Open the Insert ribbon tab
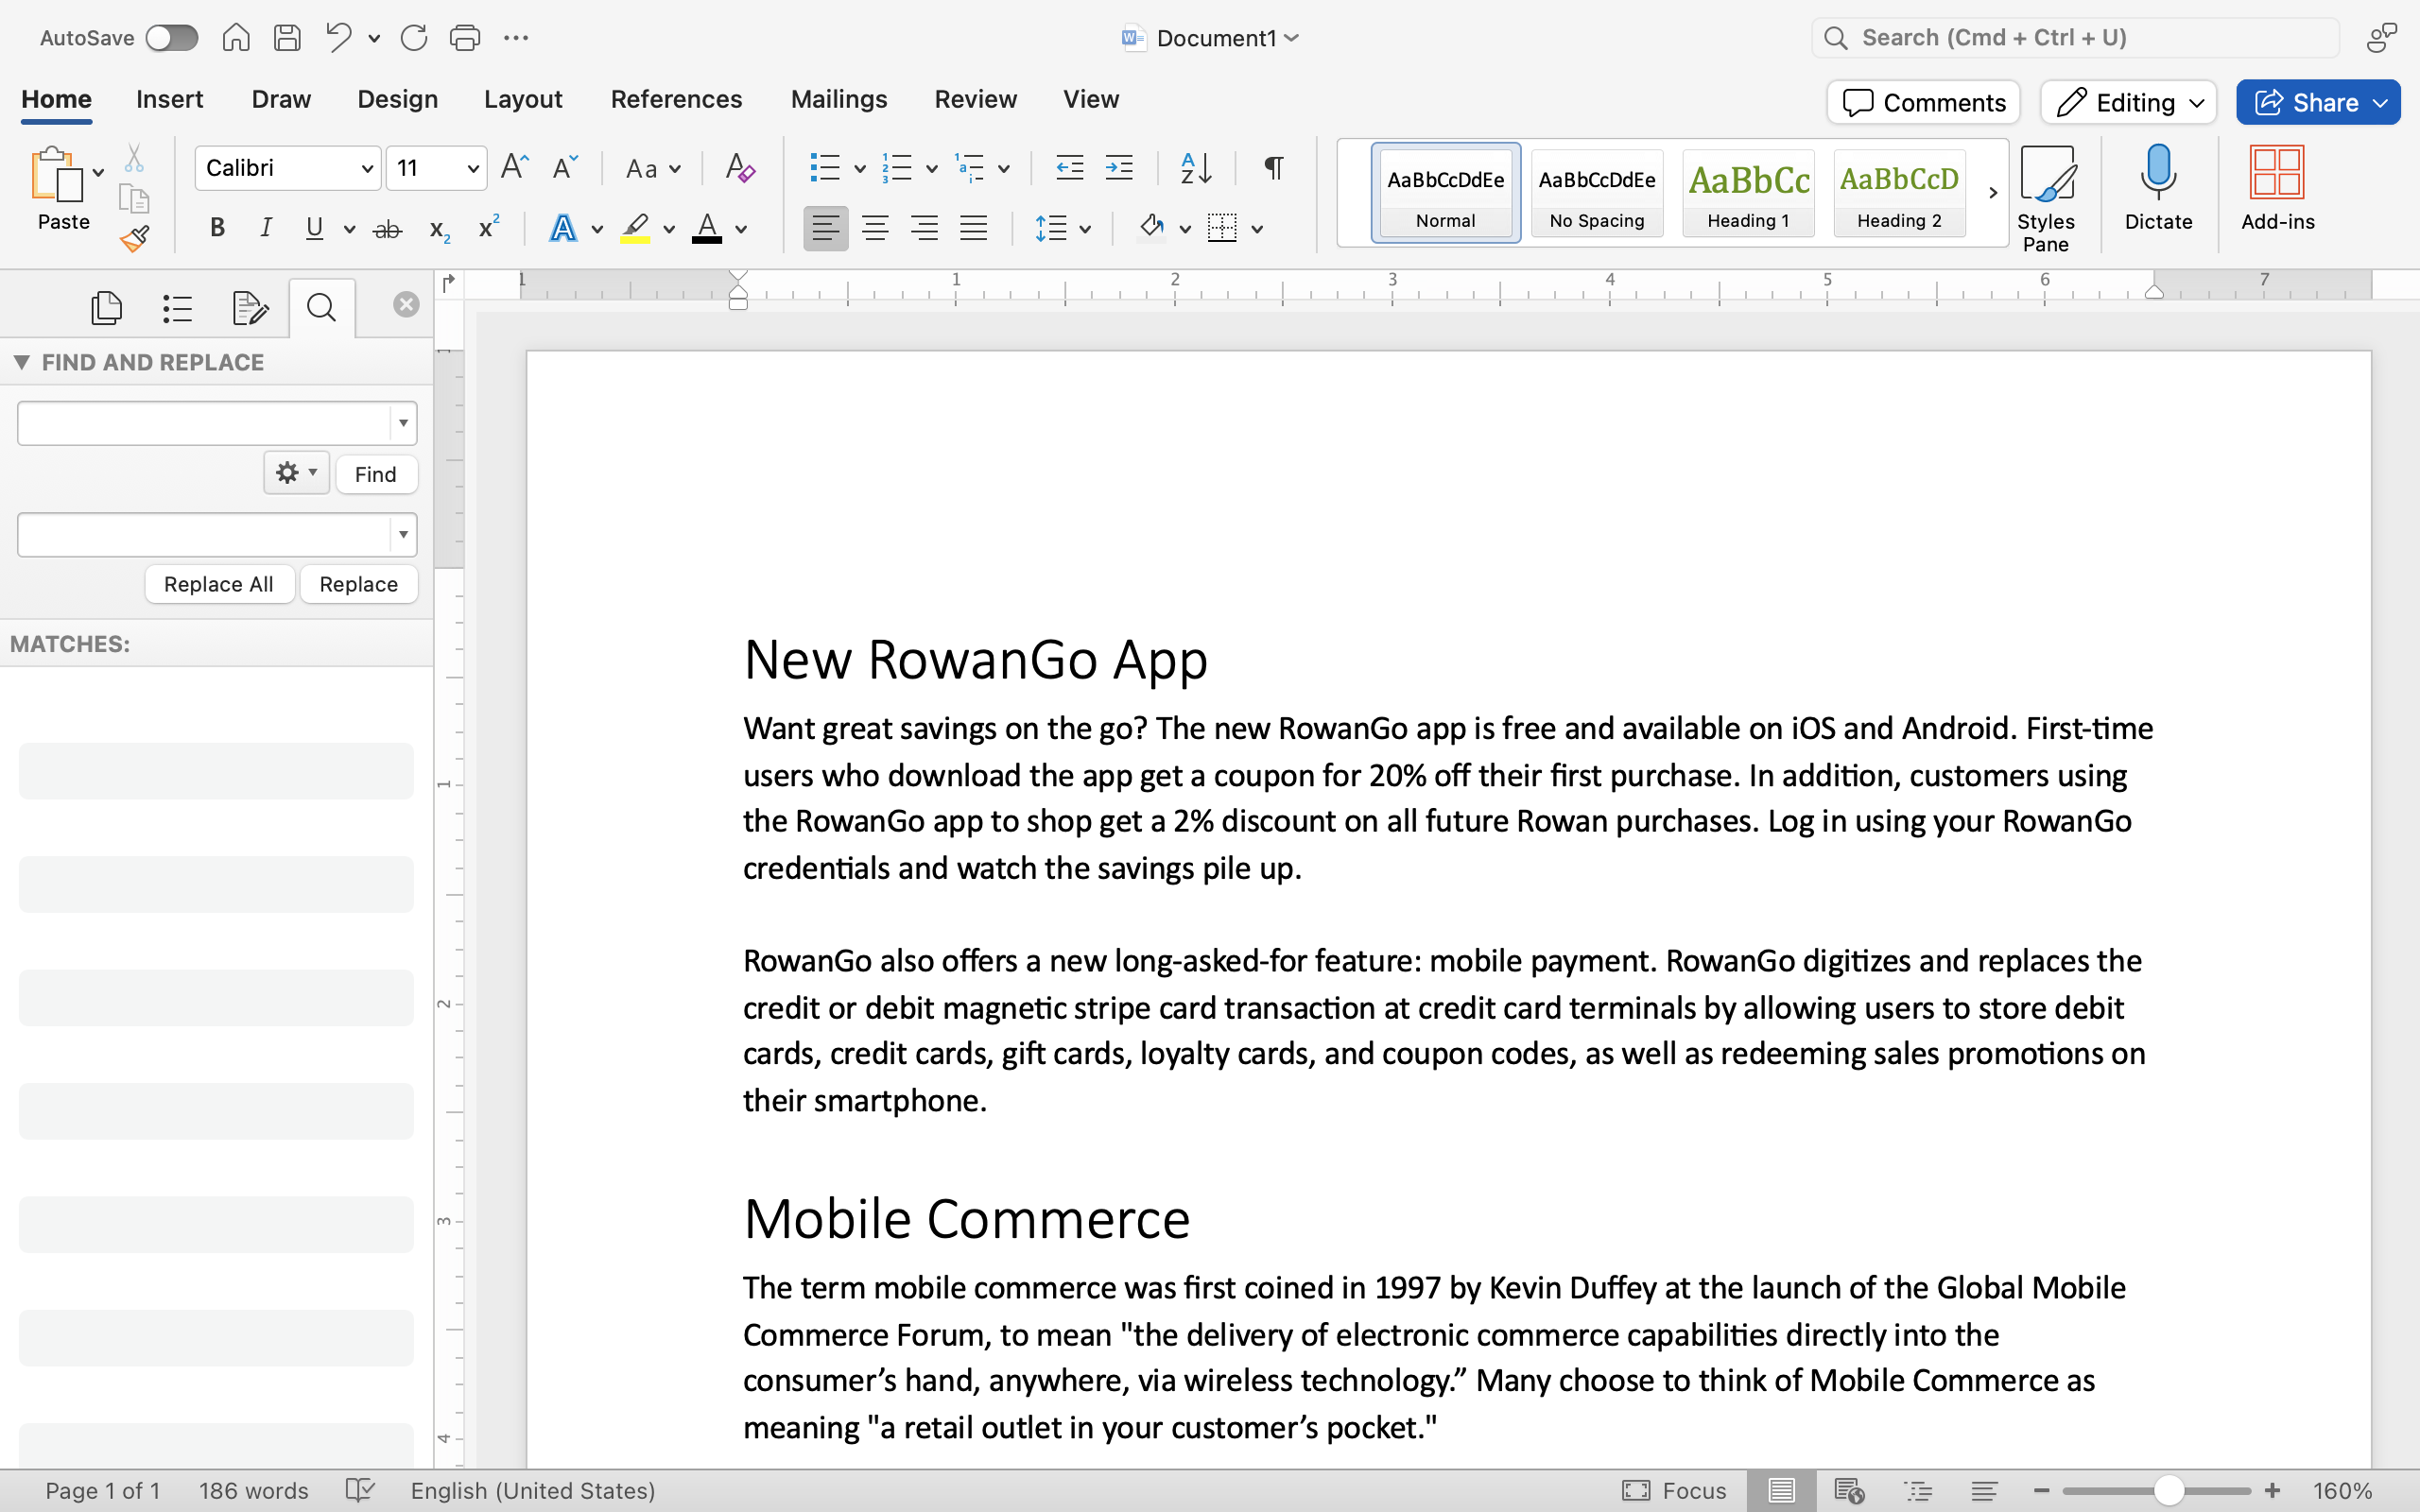 click(x=169, y=99)
